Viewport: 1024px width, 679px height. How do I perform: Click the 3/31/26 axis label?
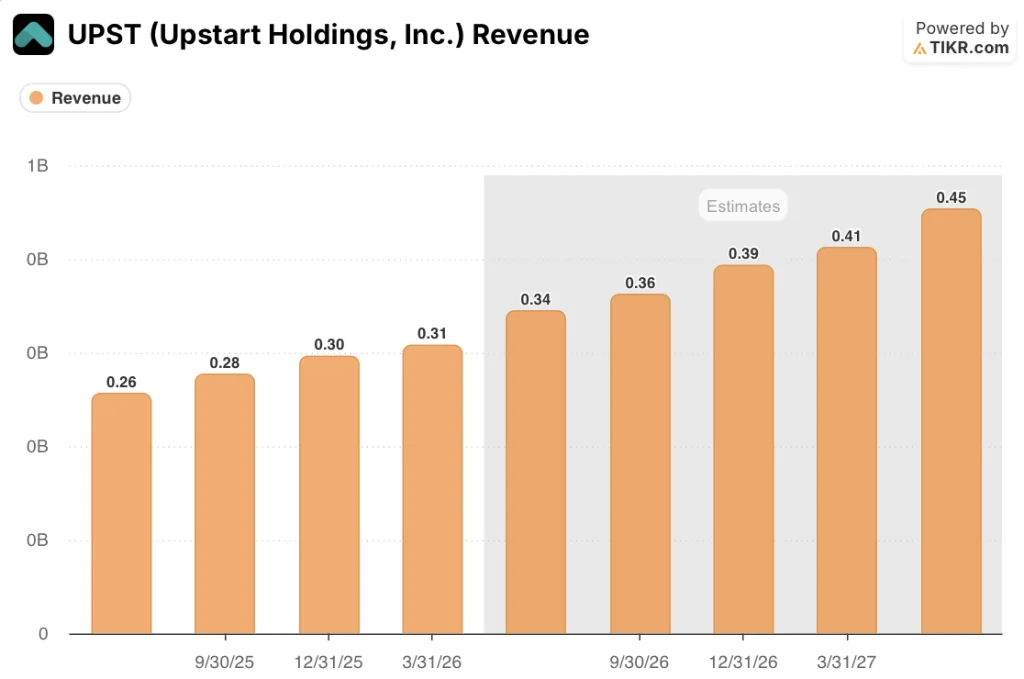pos(432,662)
